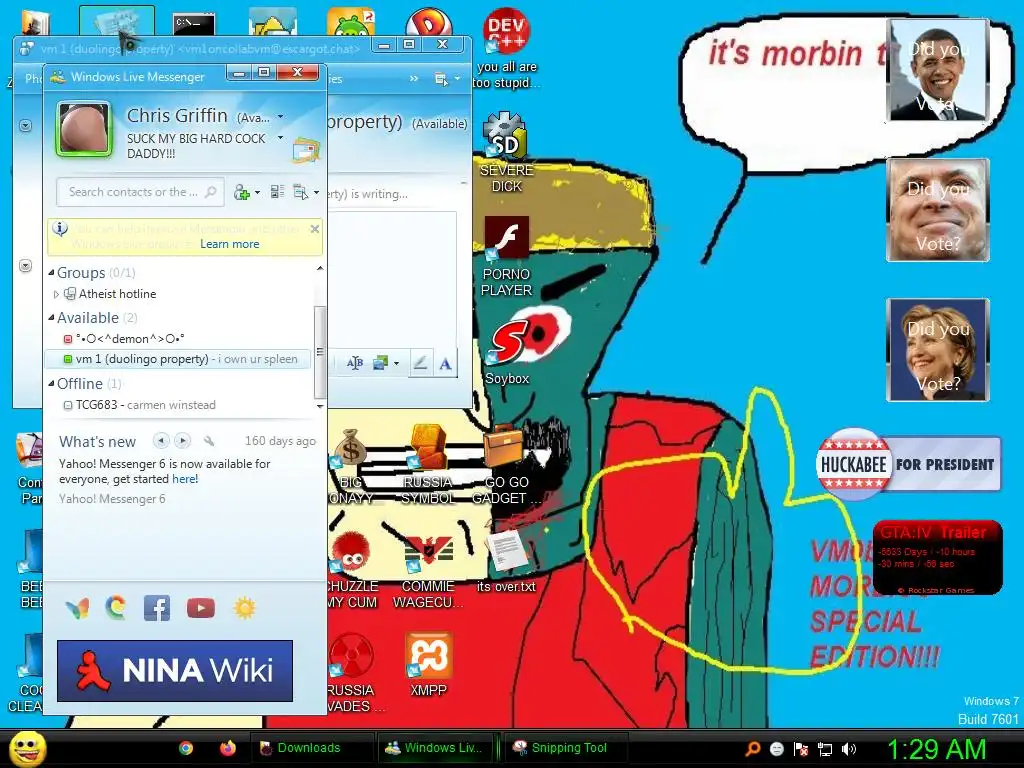This screenshot has height=768, width=1024.
Task: Open the XMPP desktop icon
Action: [x=428, y=665]
